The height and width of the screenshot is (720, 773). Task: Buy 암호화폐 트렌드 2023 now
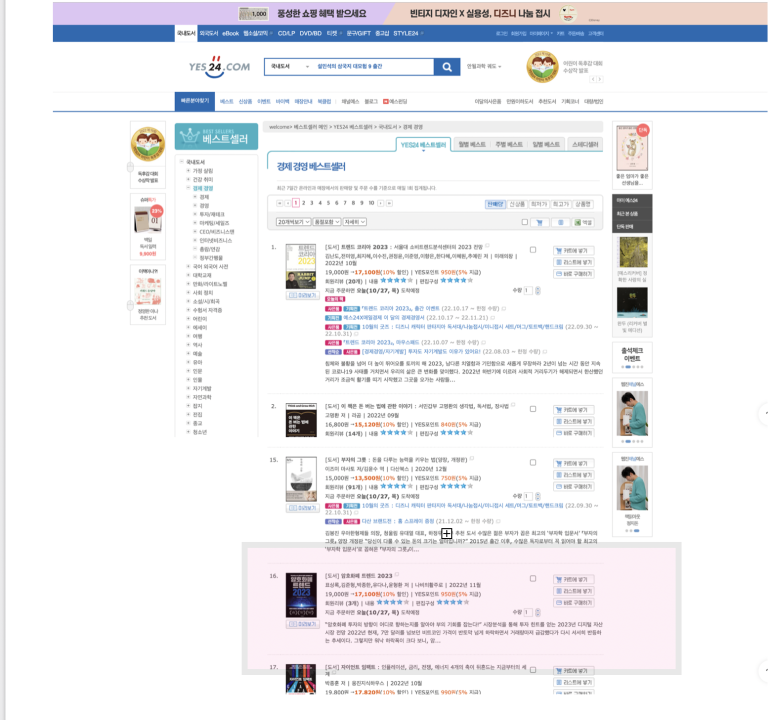point(574,603)
